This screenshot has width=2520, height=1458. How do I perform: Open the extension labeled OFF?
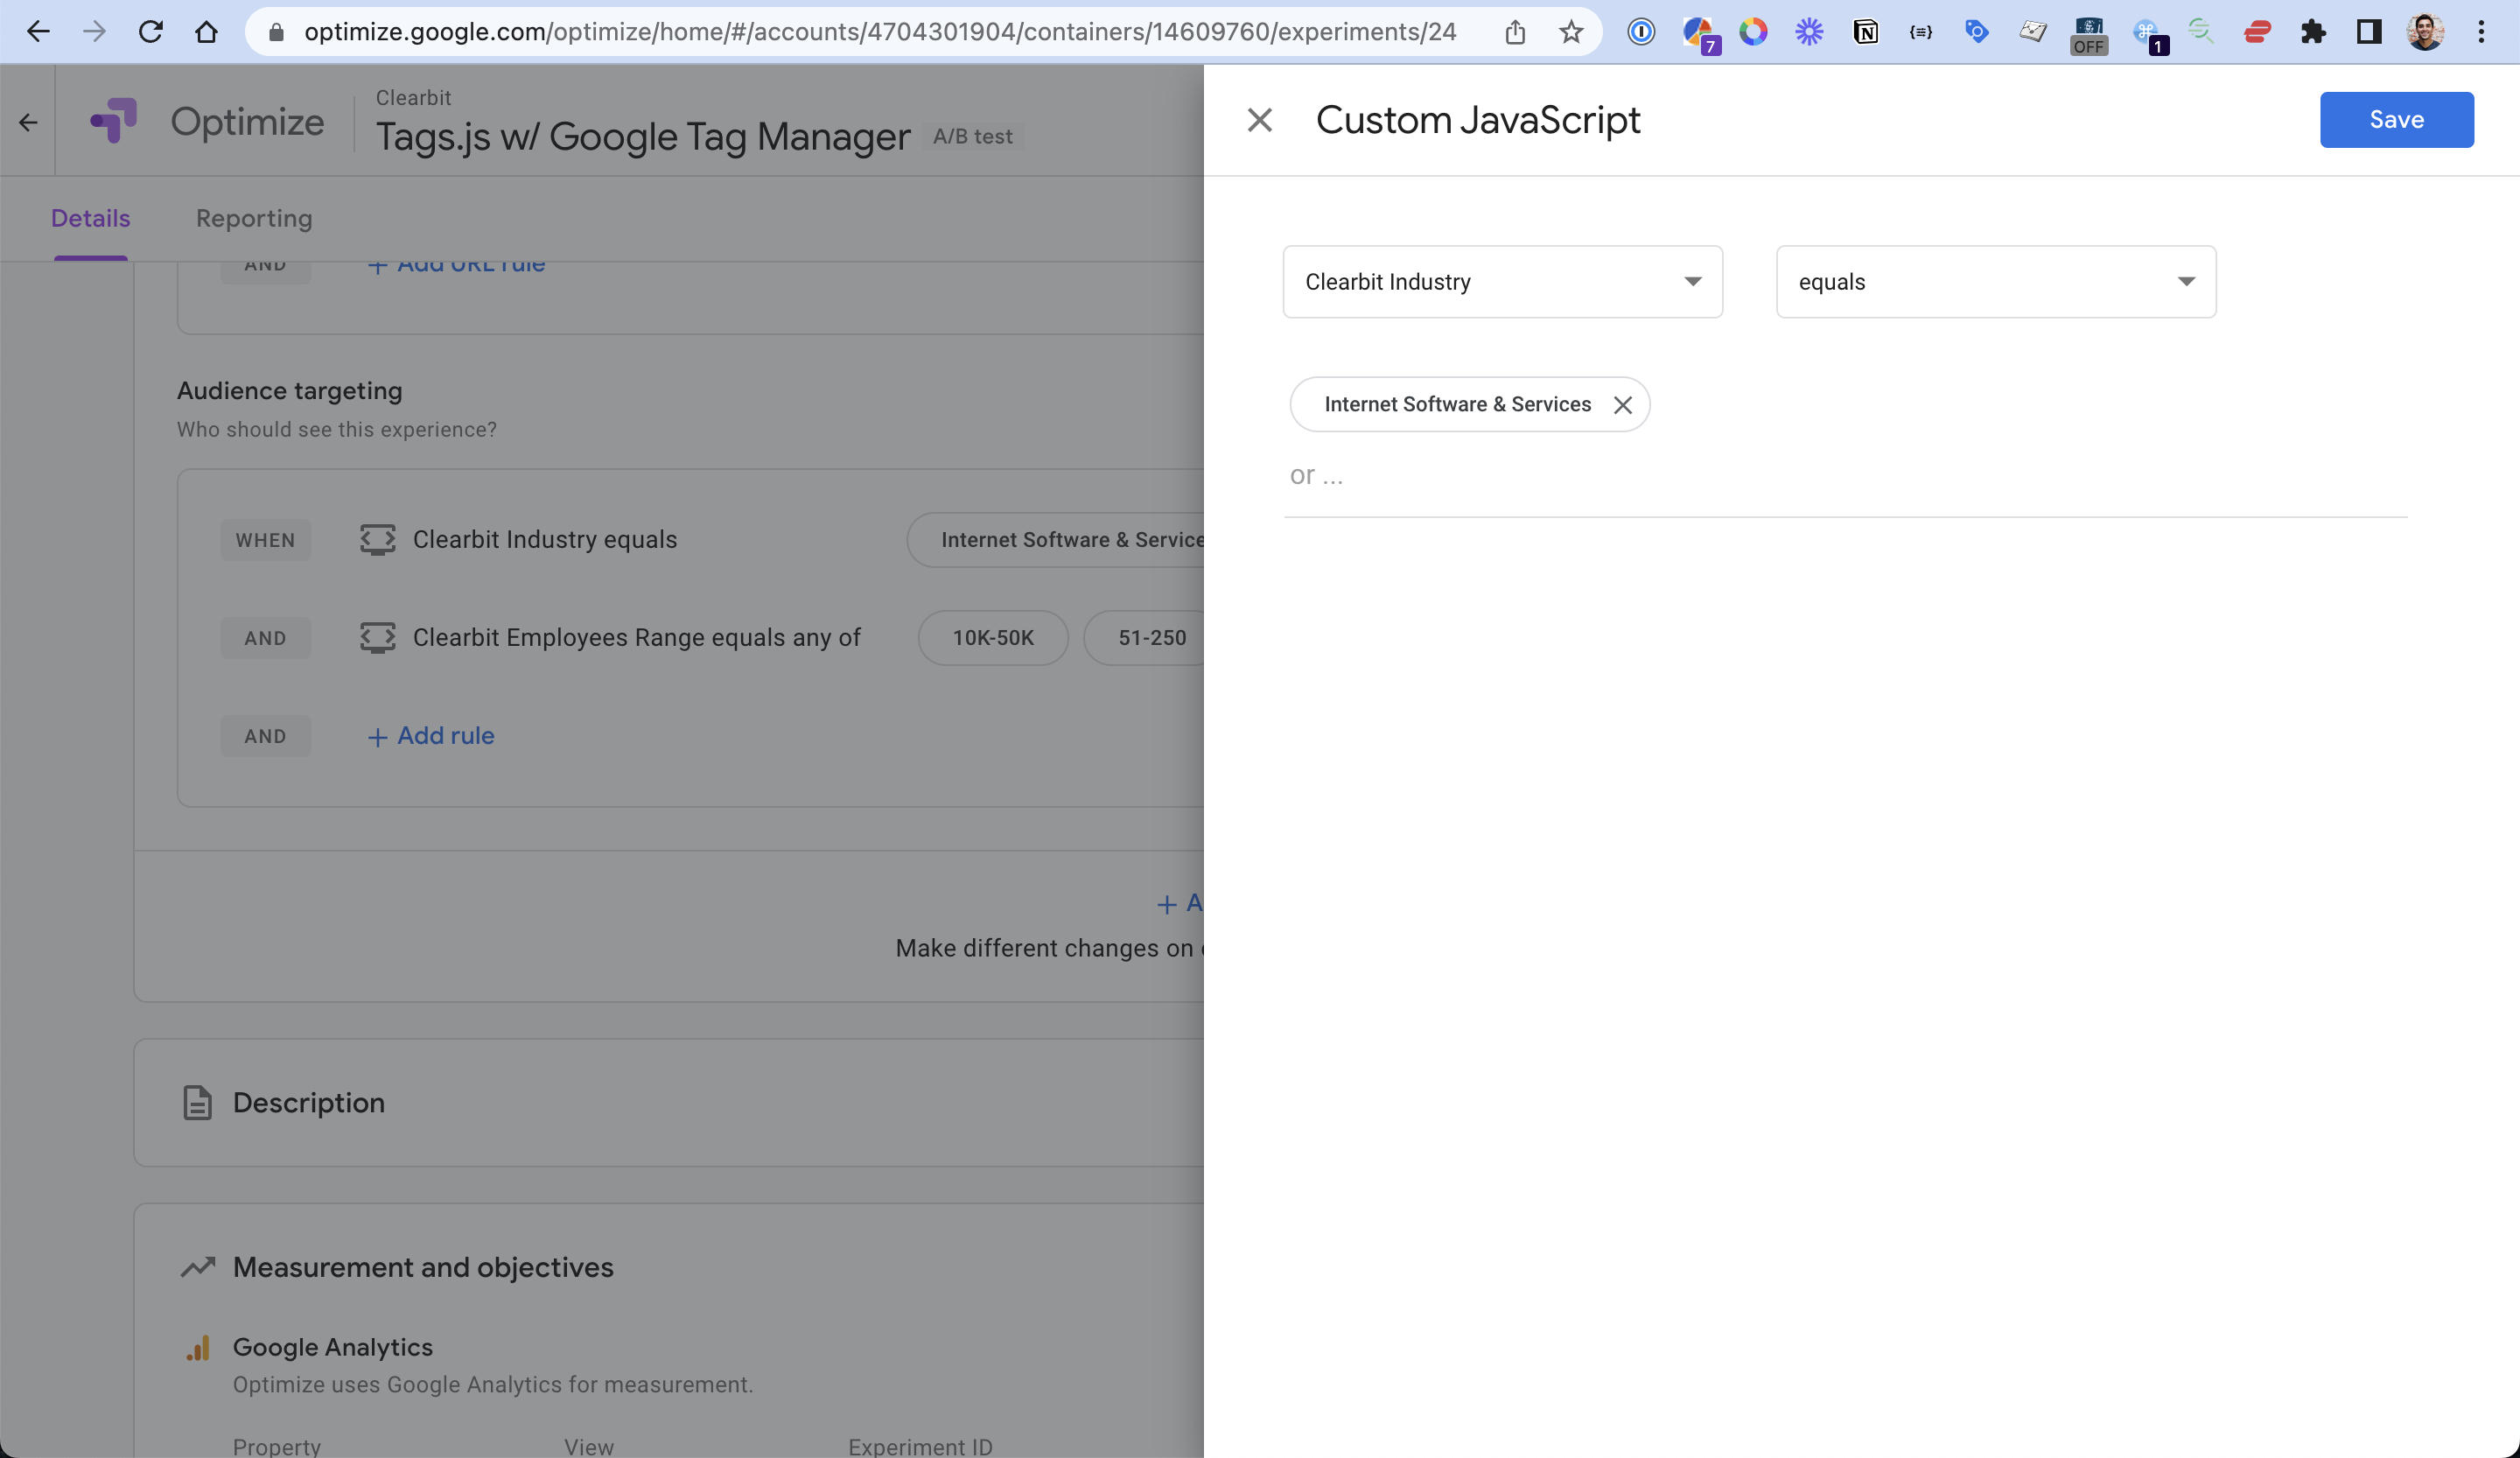pyautogui.click(x=2089, y=35)
